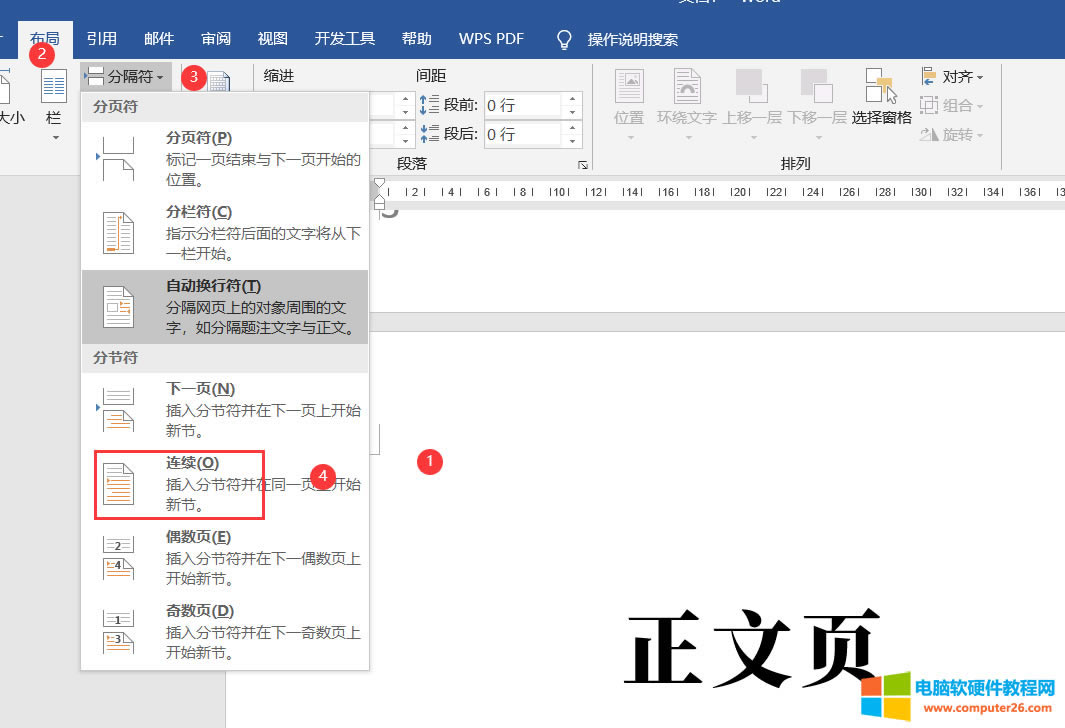Insert a Next Page (下一页) section break
This screenshot has width=1065, height=728.
click(x=119, y=410)
